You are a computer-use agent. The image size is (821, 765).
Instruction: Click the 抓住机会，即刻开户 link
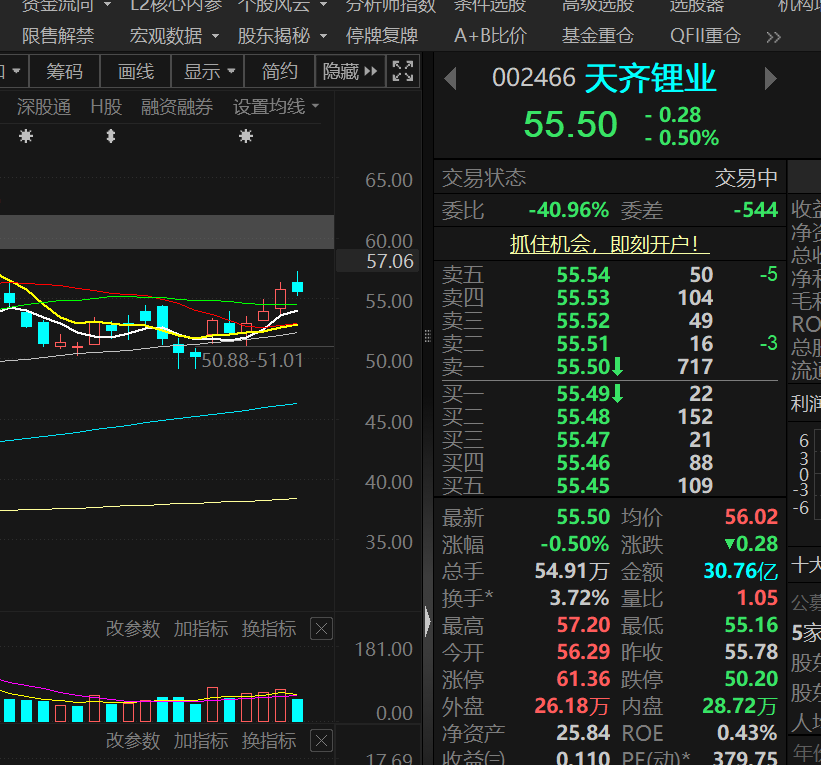coord(609,244)
